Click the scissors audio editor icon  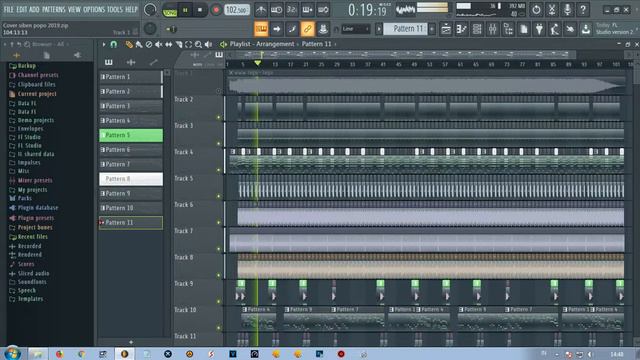(551, 9)
